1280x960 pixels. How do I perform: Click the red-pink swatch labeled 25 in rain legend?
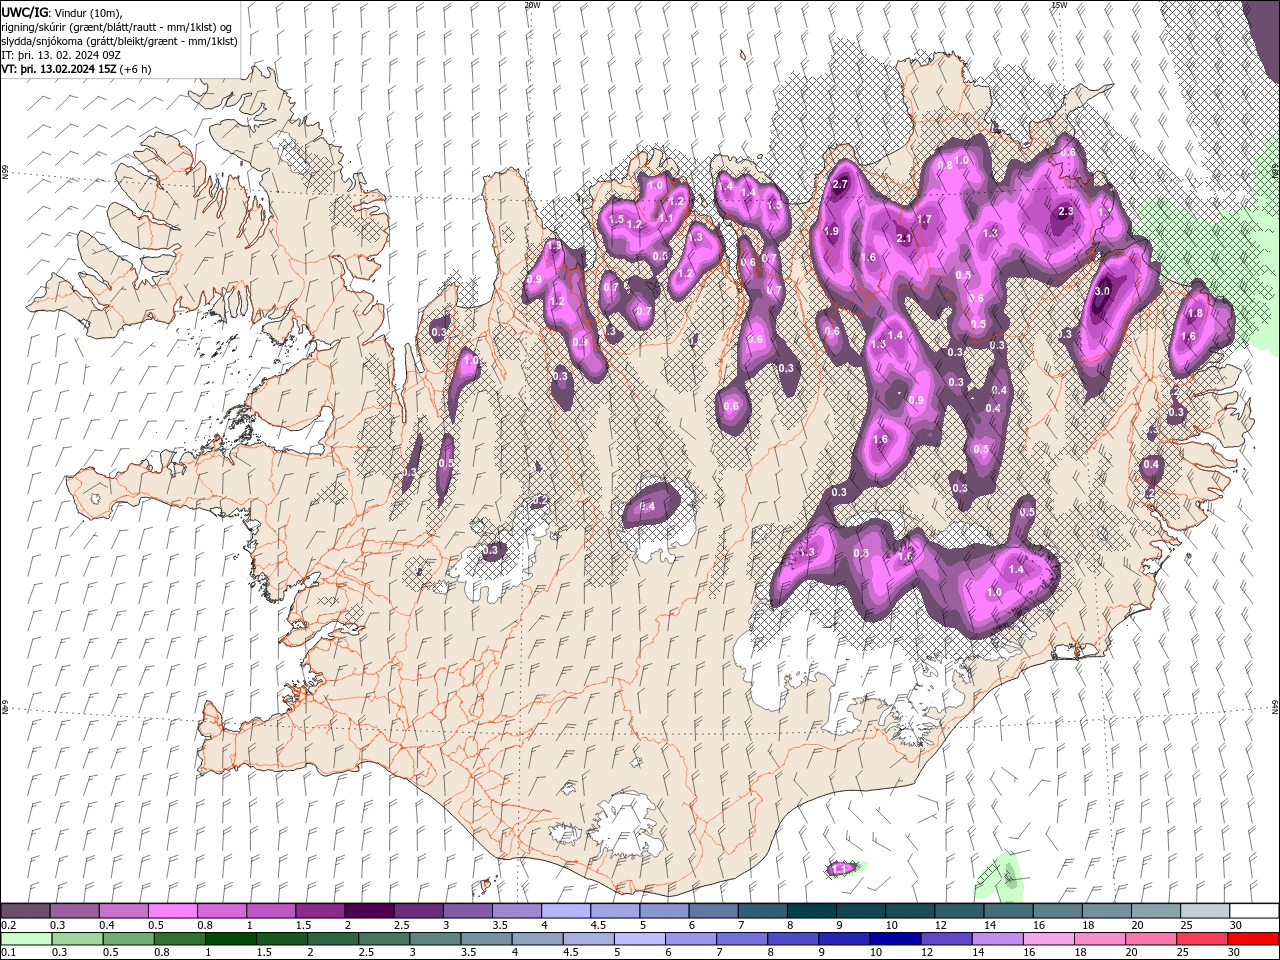pyautogui.click(x=1201, y=938)
